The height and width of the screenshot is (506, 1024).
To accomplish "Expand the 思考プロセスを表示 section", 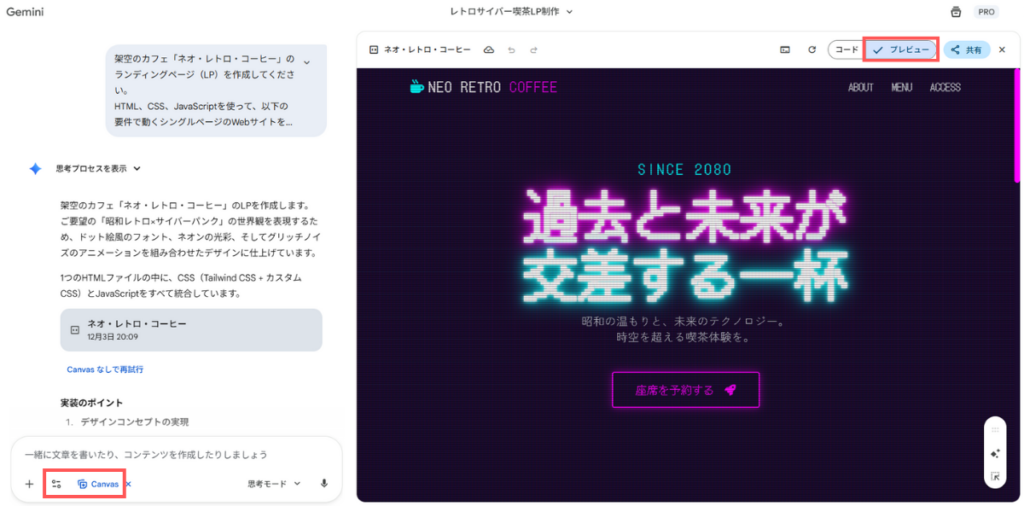I will click(x=98, y=168).
